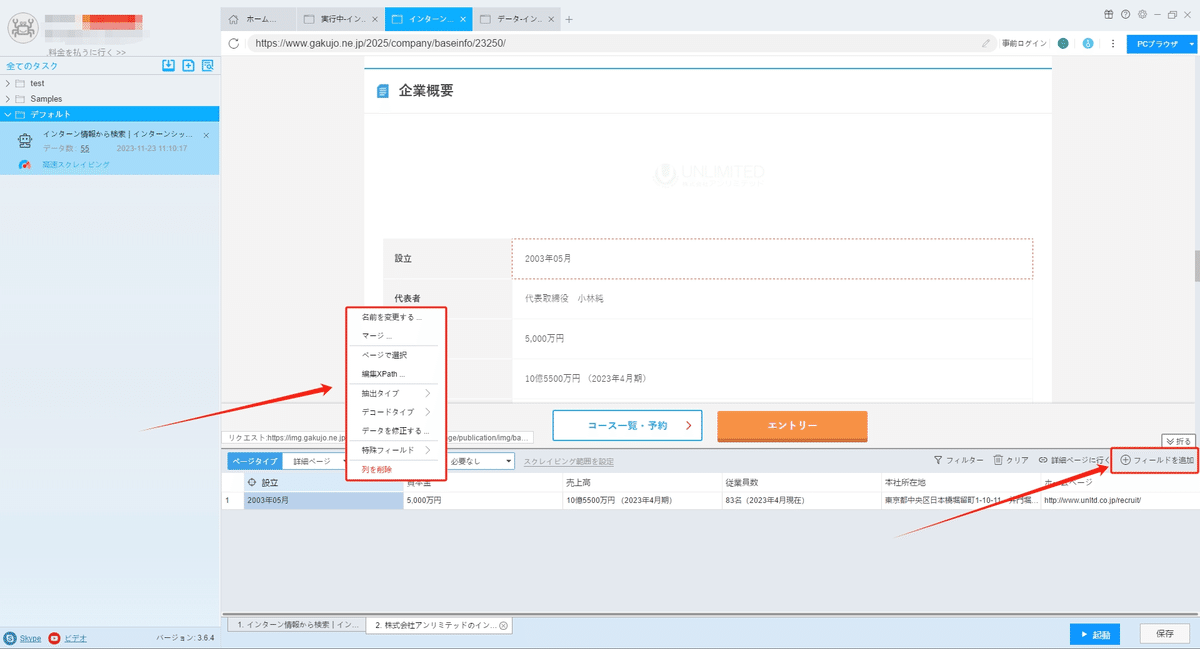Image resolution: width=1200 pixels, height=649 pixels.
Task: Expand デコードタイプ submenu
Action: click(396, 412)
